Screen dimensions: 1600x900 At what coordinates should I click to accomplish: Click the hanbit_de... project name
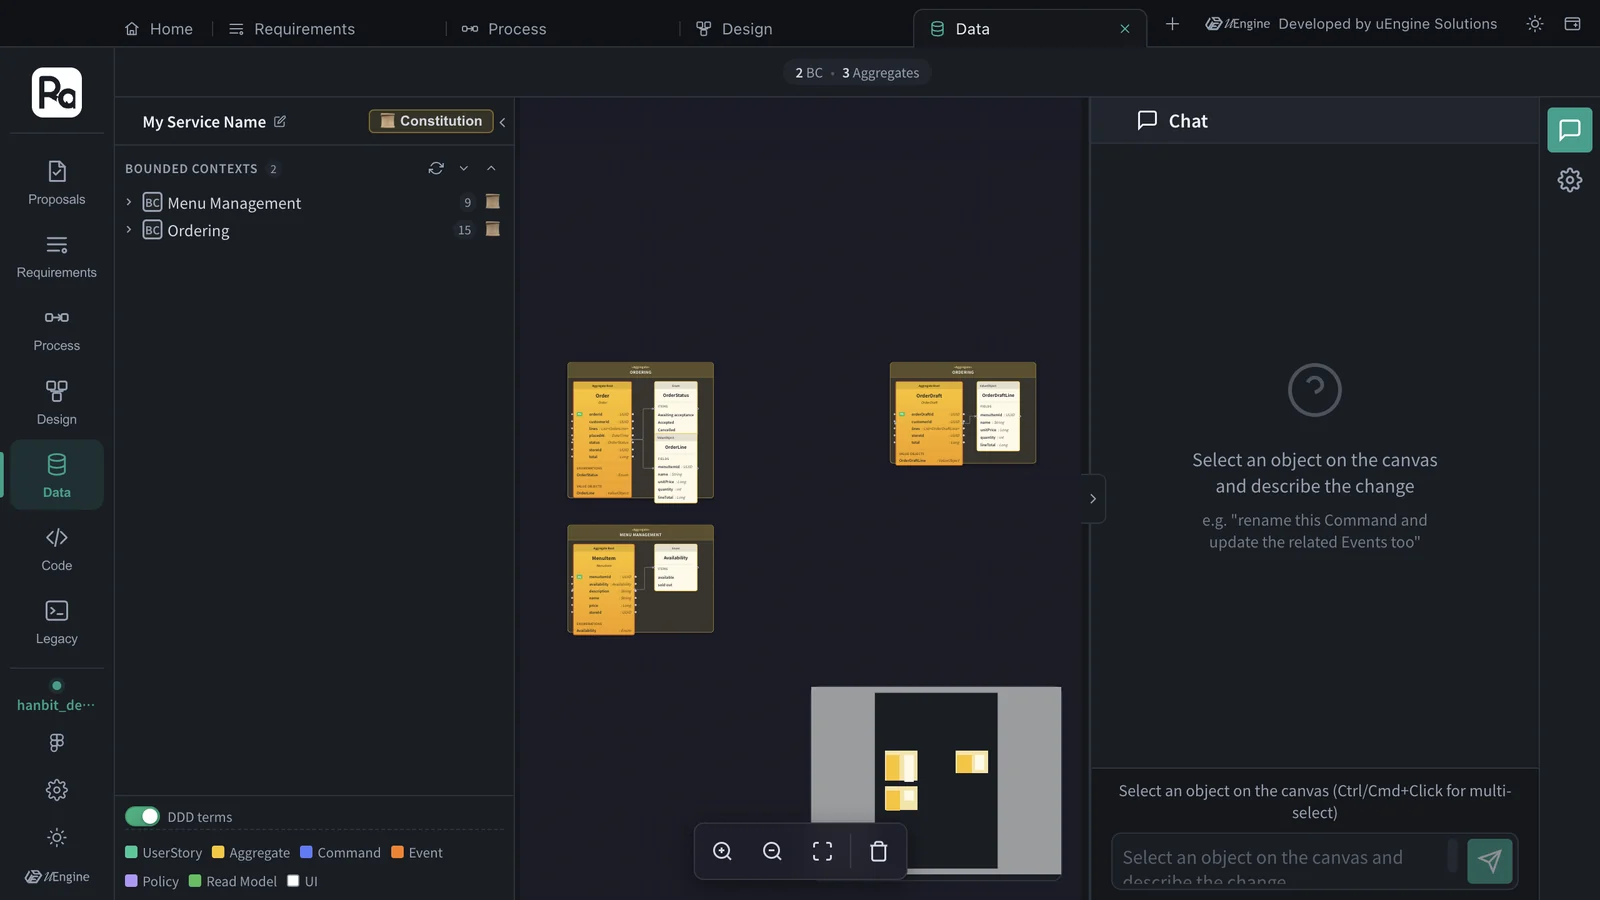tap(57, 705)
